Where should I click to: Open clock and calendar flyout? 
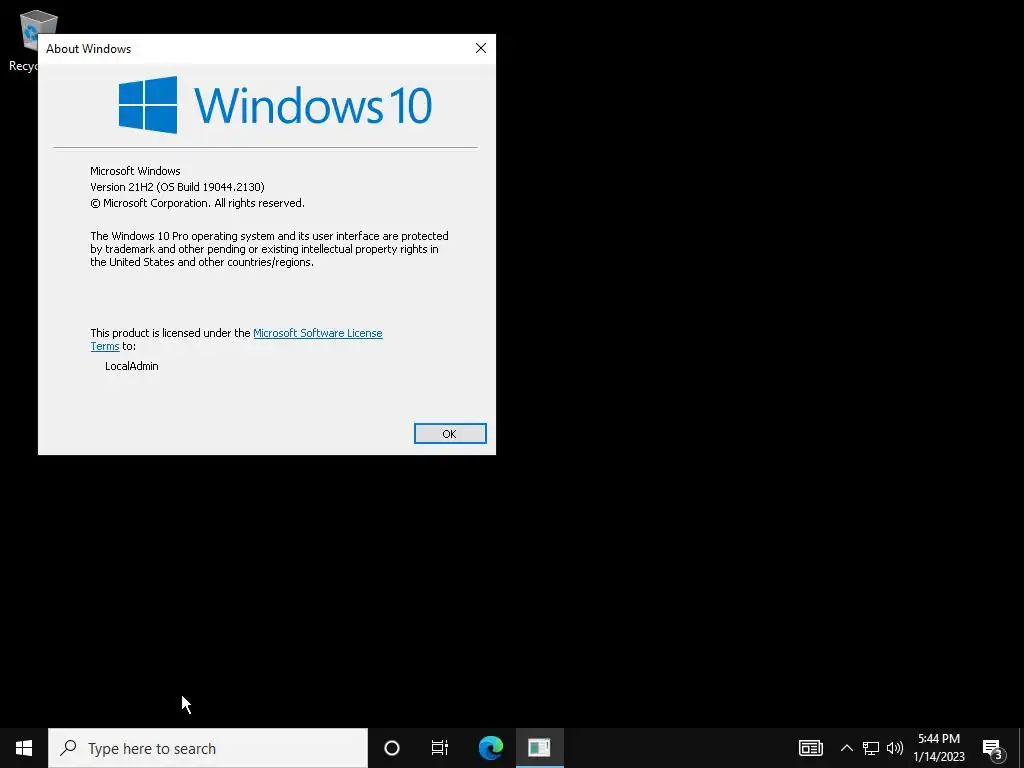939,748
